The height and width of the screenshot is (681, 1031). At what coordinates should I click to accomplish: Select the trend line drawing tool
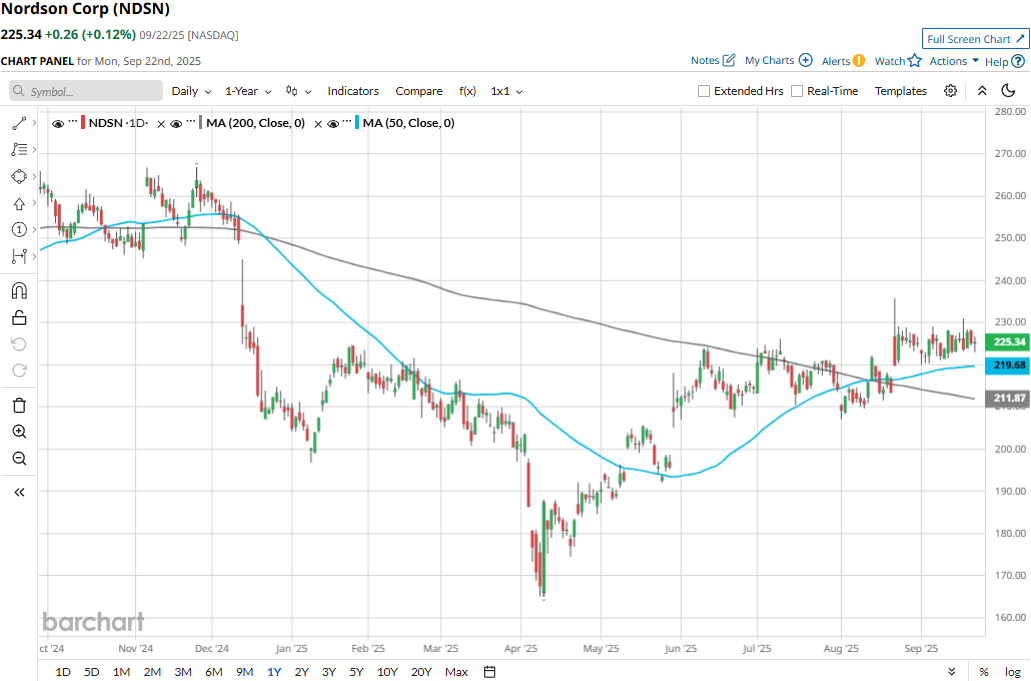pos(19,123)
